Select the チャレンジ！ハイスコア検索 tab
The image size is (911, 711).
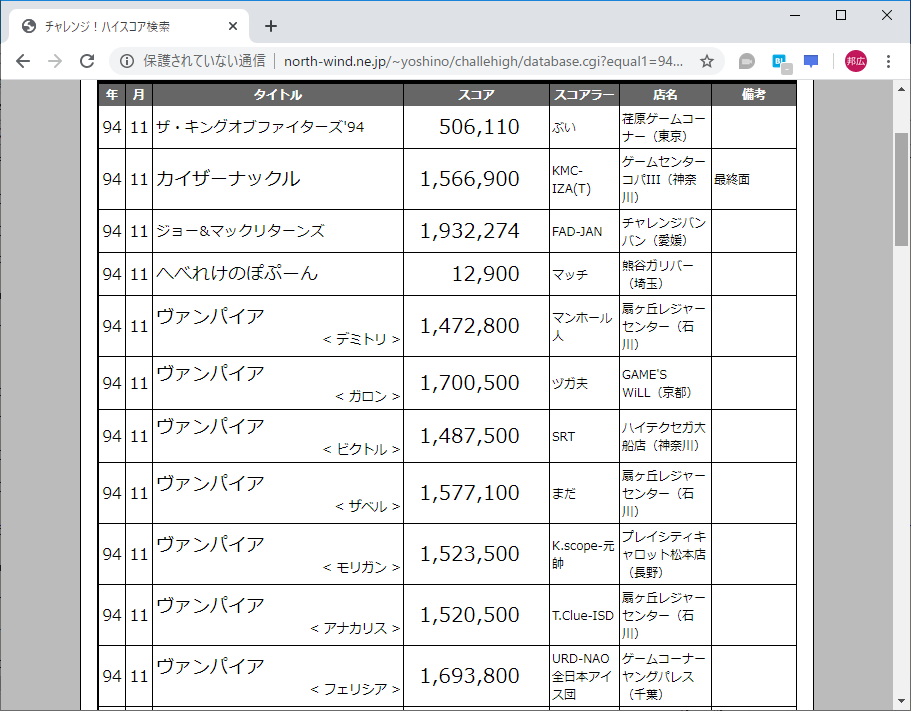120,26
